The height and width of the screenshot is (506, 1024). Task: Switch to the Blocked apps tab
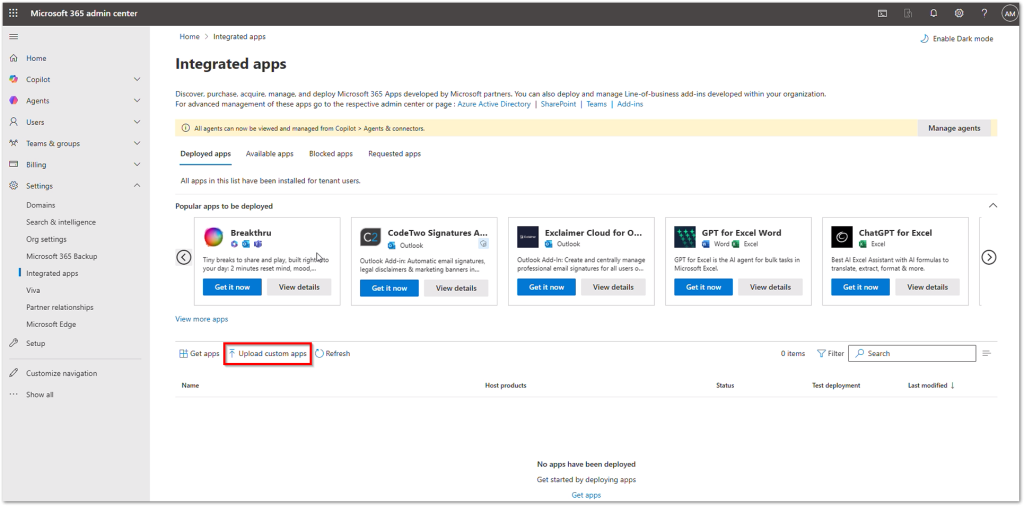pos(330,154)
